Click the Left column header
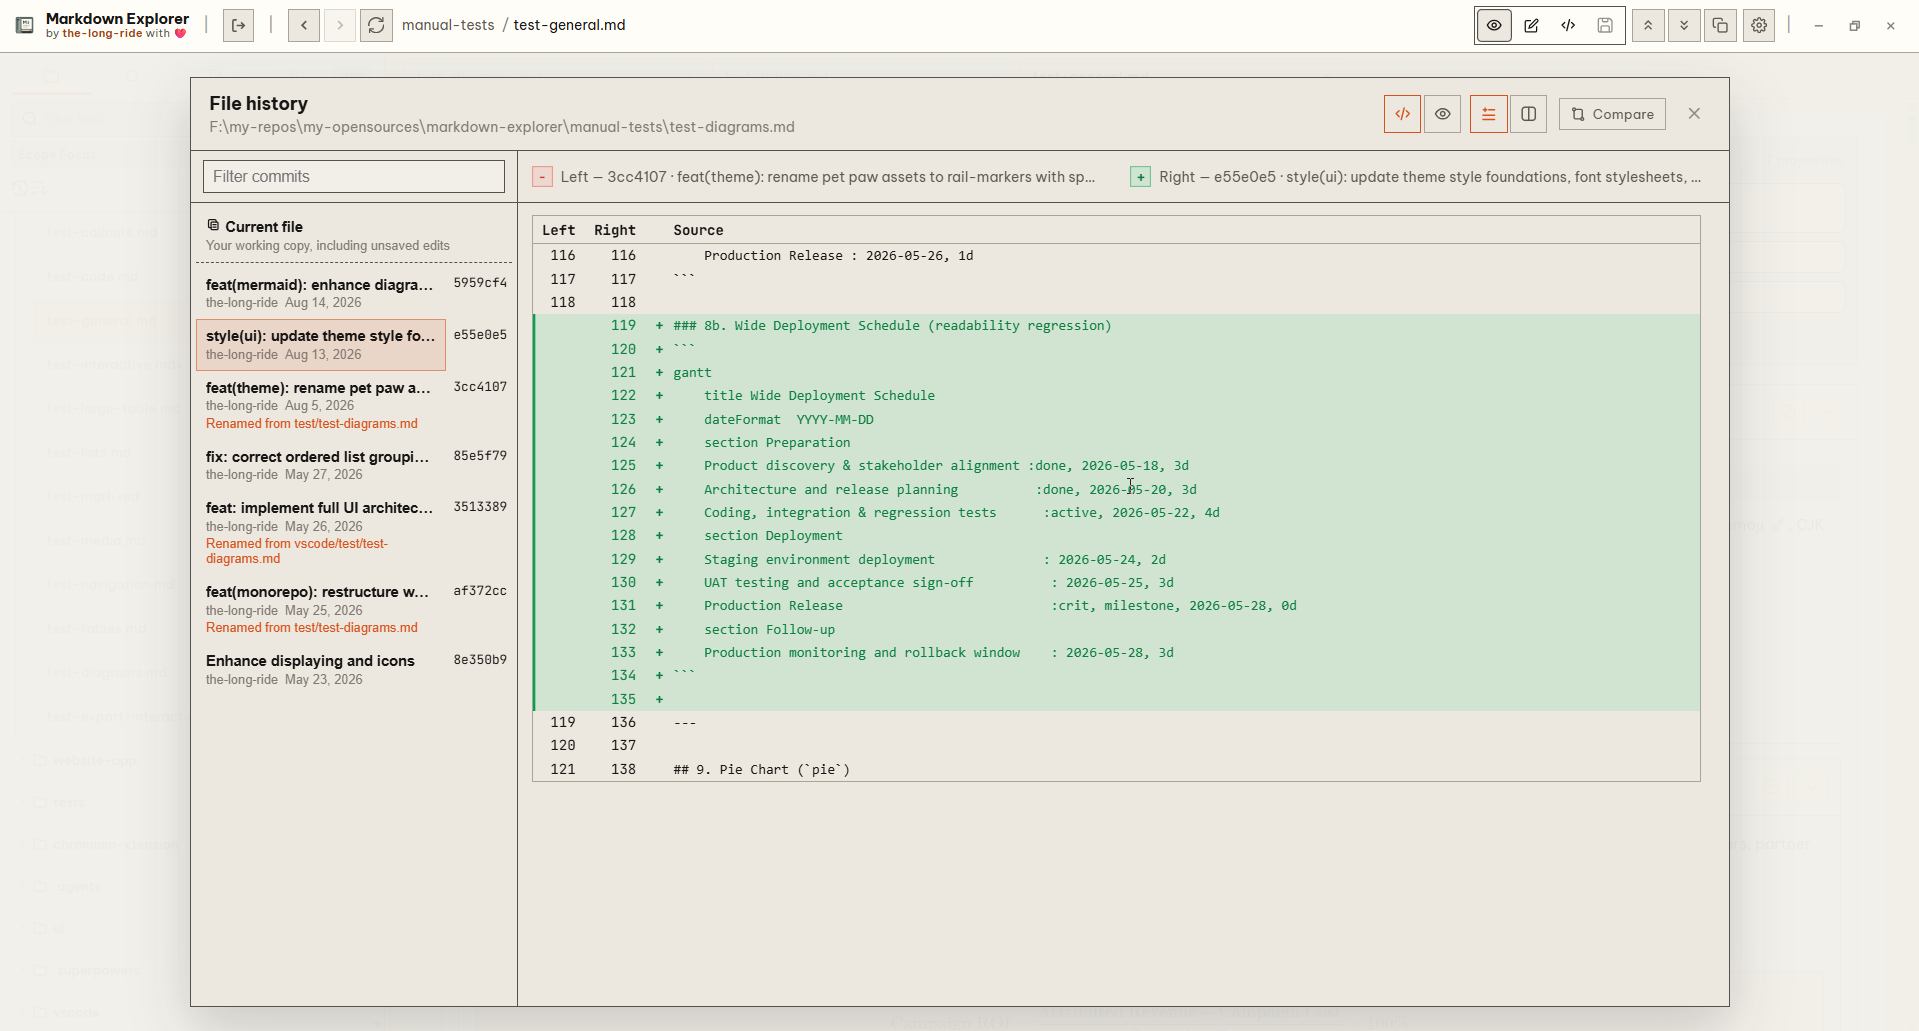 point(558,230)
